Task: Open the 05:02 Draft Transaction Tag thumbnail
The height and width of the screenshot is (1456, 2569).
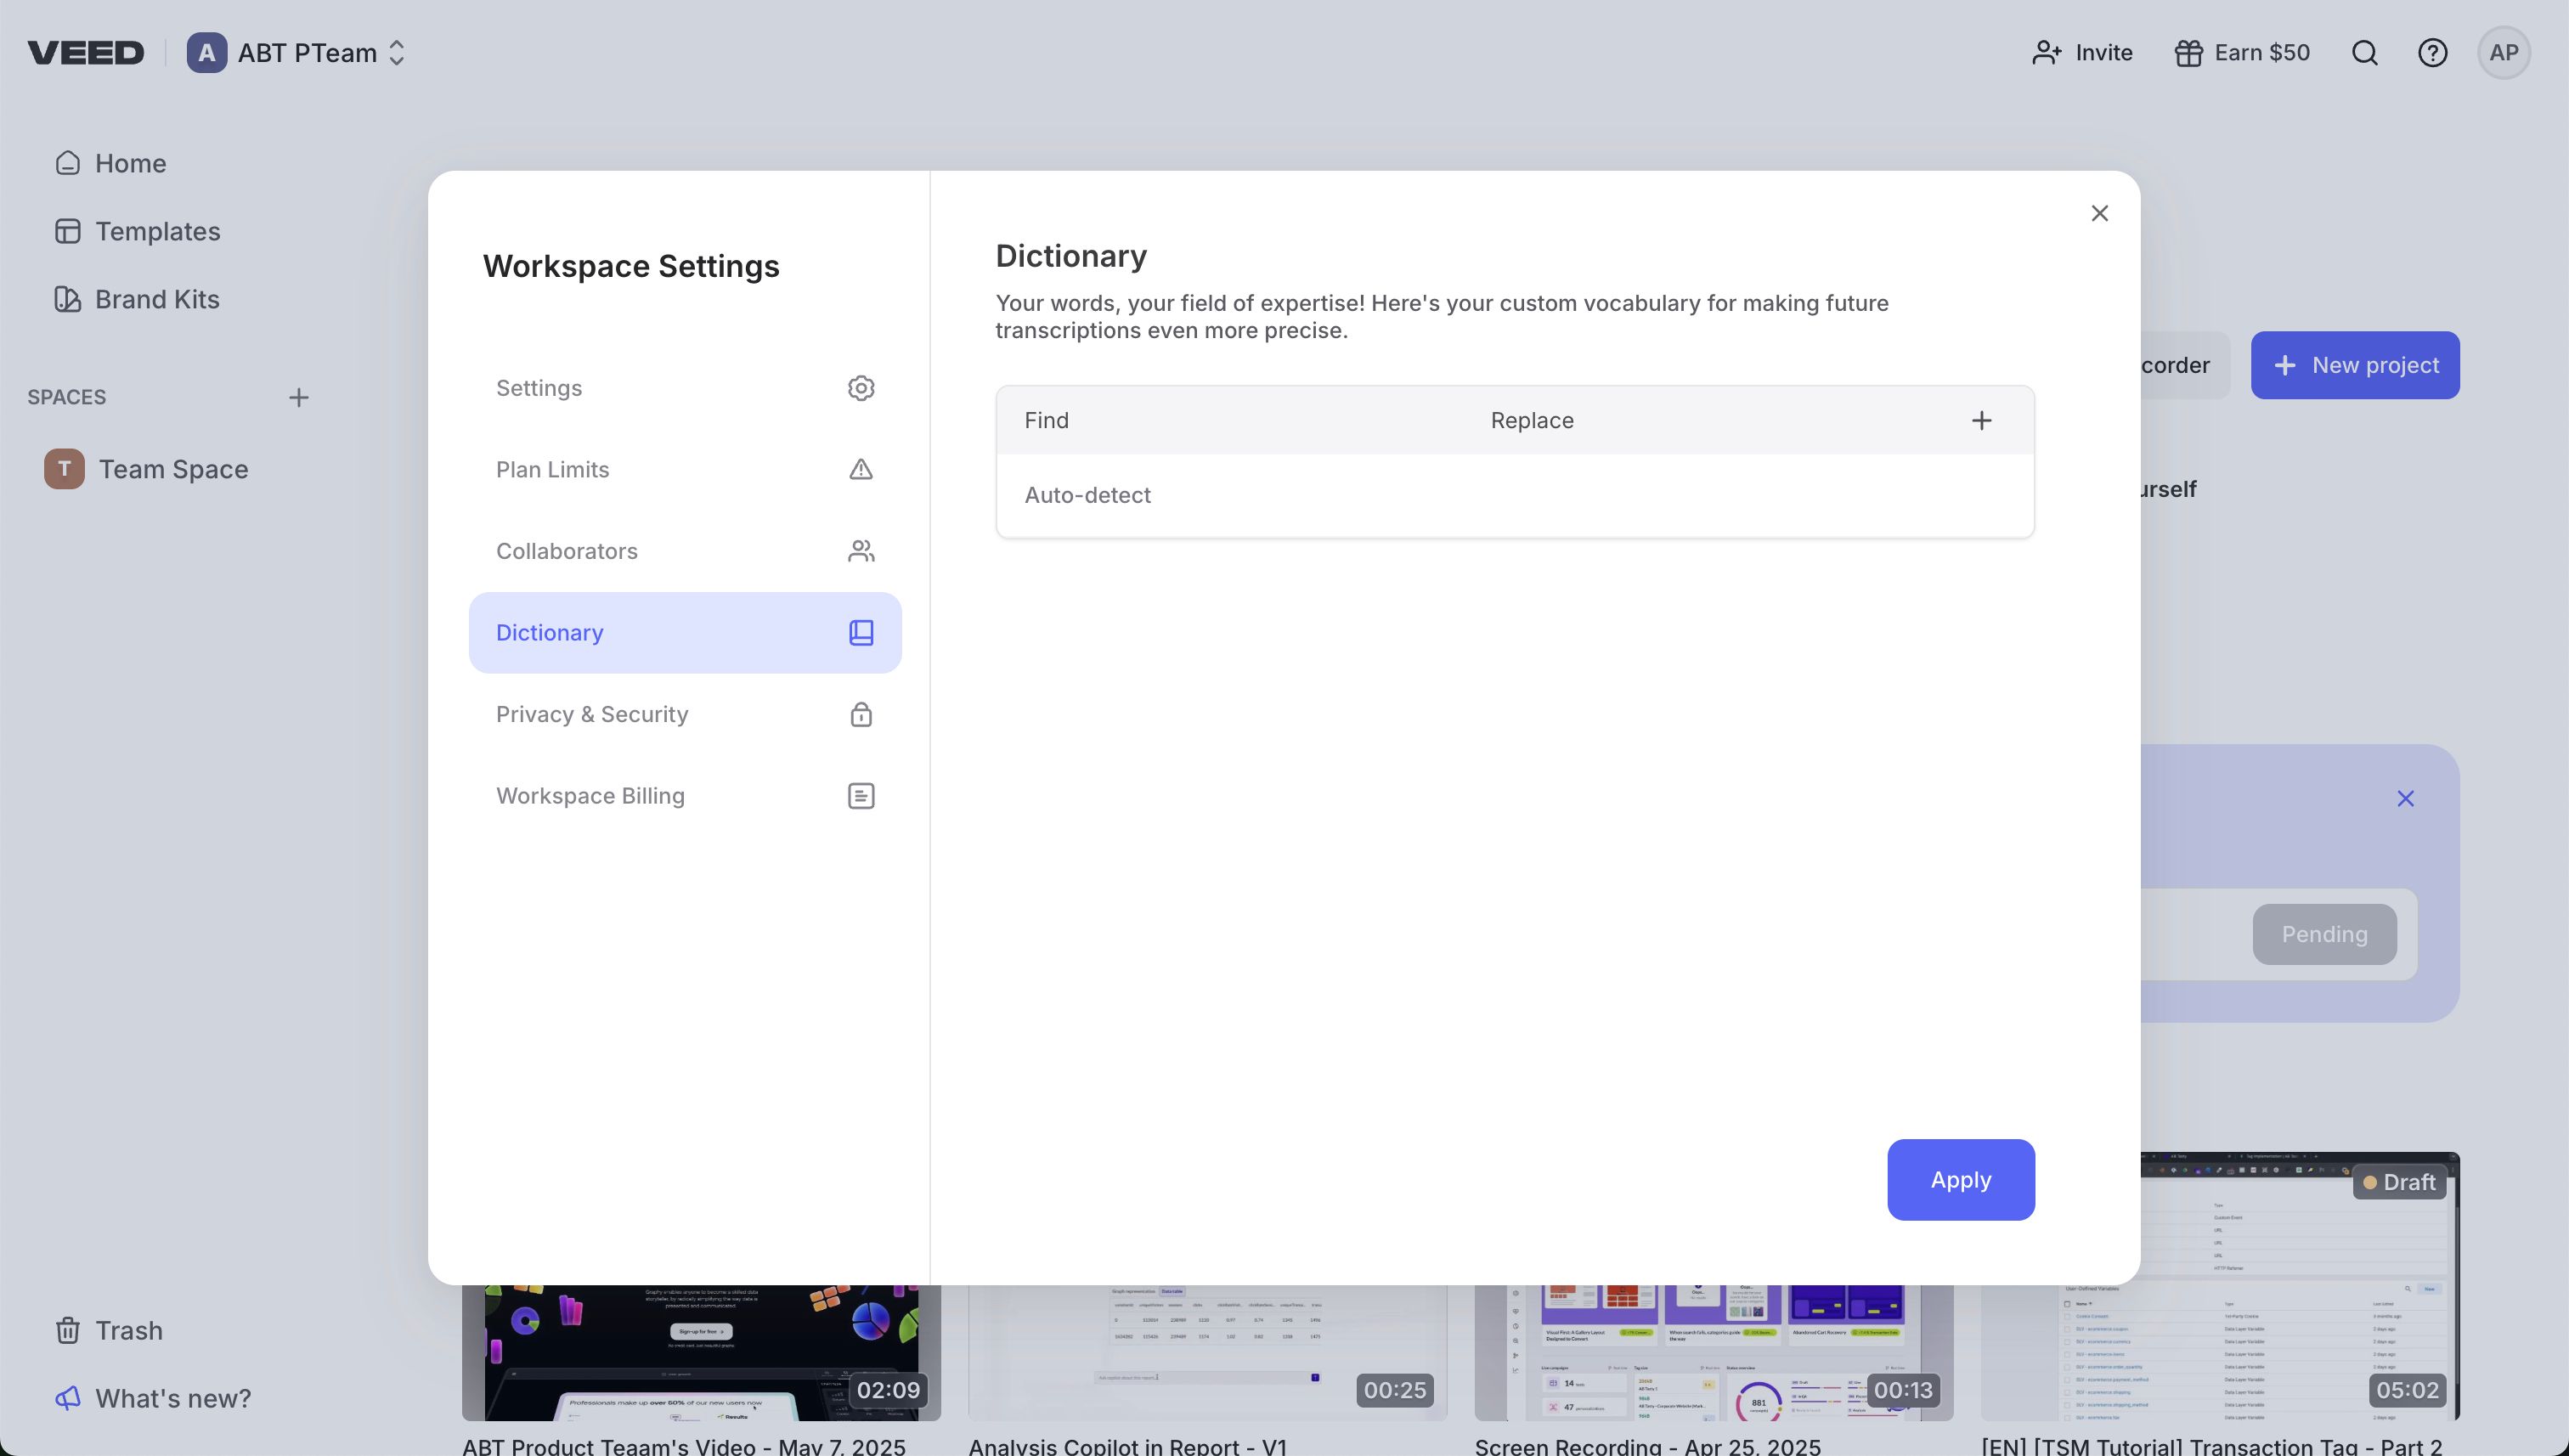Action: click(2300, 1286)
